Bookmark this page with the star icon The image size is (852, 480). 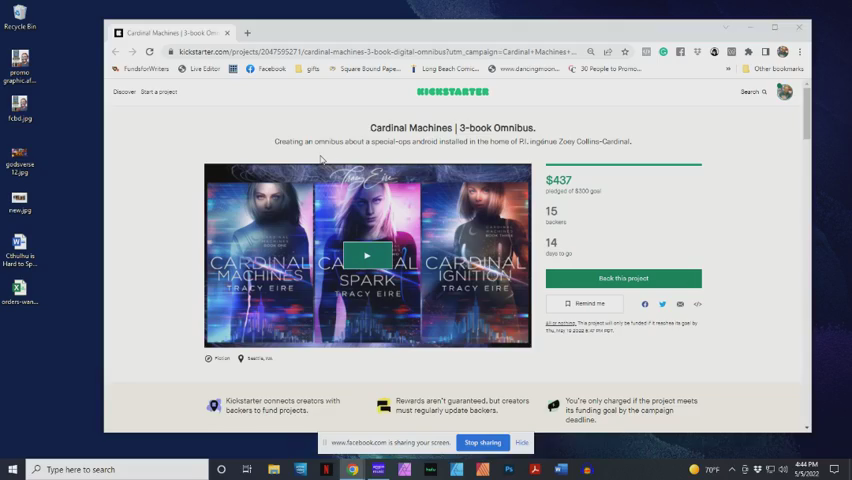click(625, 52)
